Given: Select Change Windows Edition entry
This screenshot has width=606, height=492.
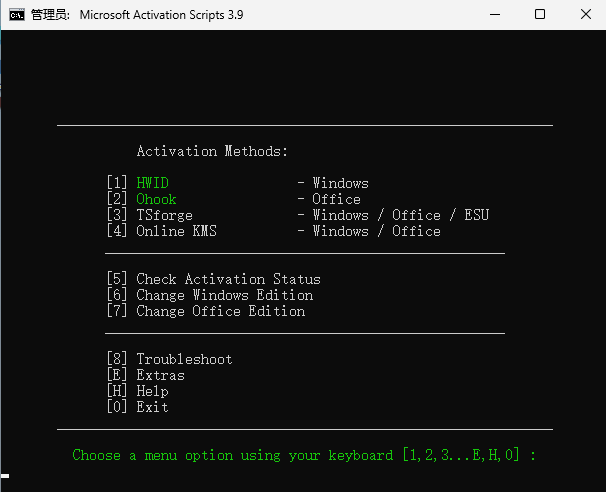Looking at the screenshot, I should 224,295.
